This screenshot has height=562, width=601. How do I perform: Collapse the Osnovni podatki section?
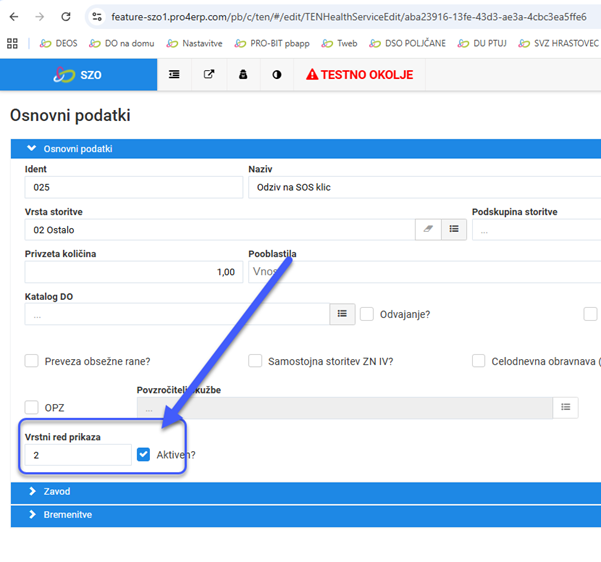point(305,149)
